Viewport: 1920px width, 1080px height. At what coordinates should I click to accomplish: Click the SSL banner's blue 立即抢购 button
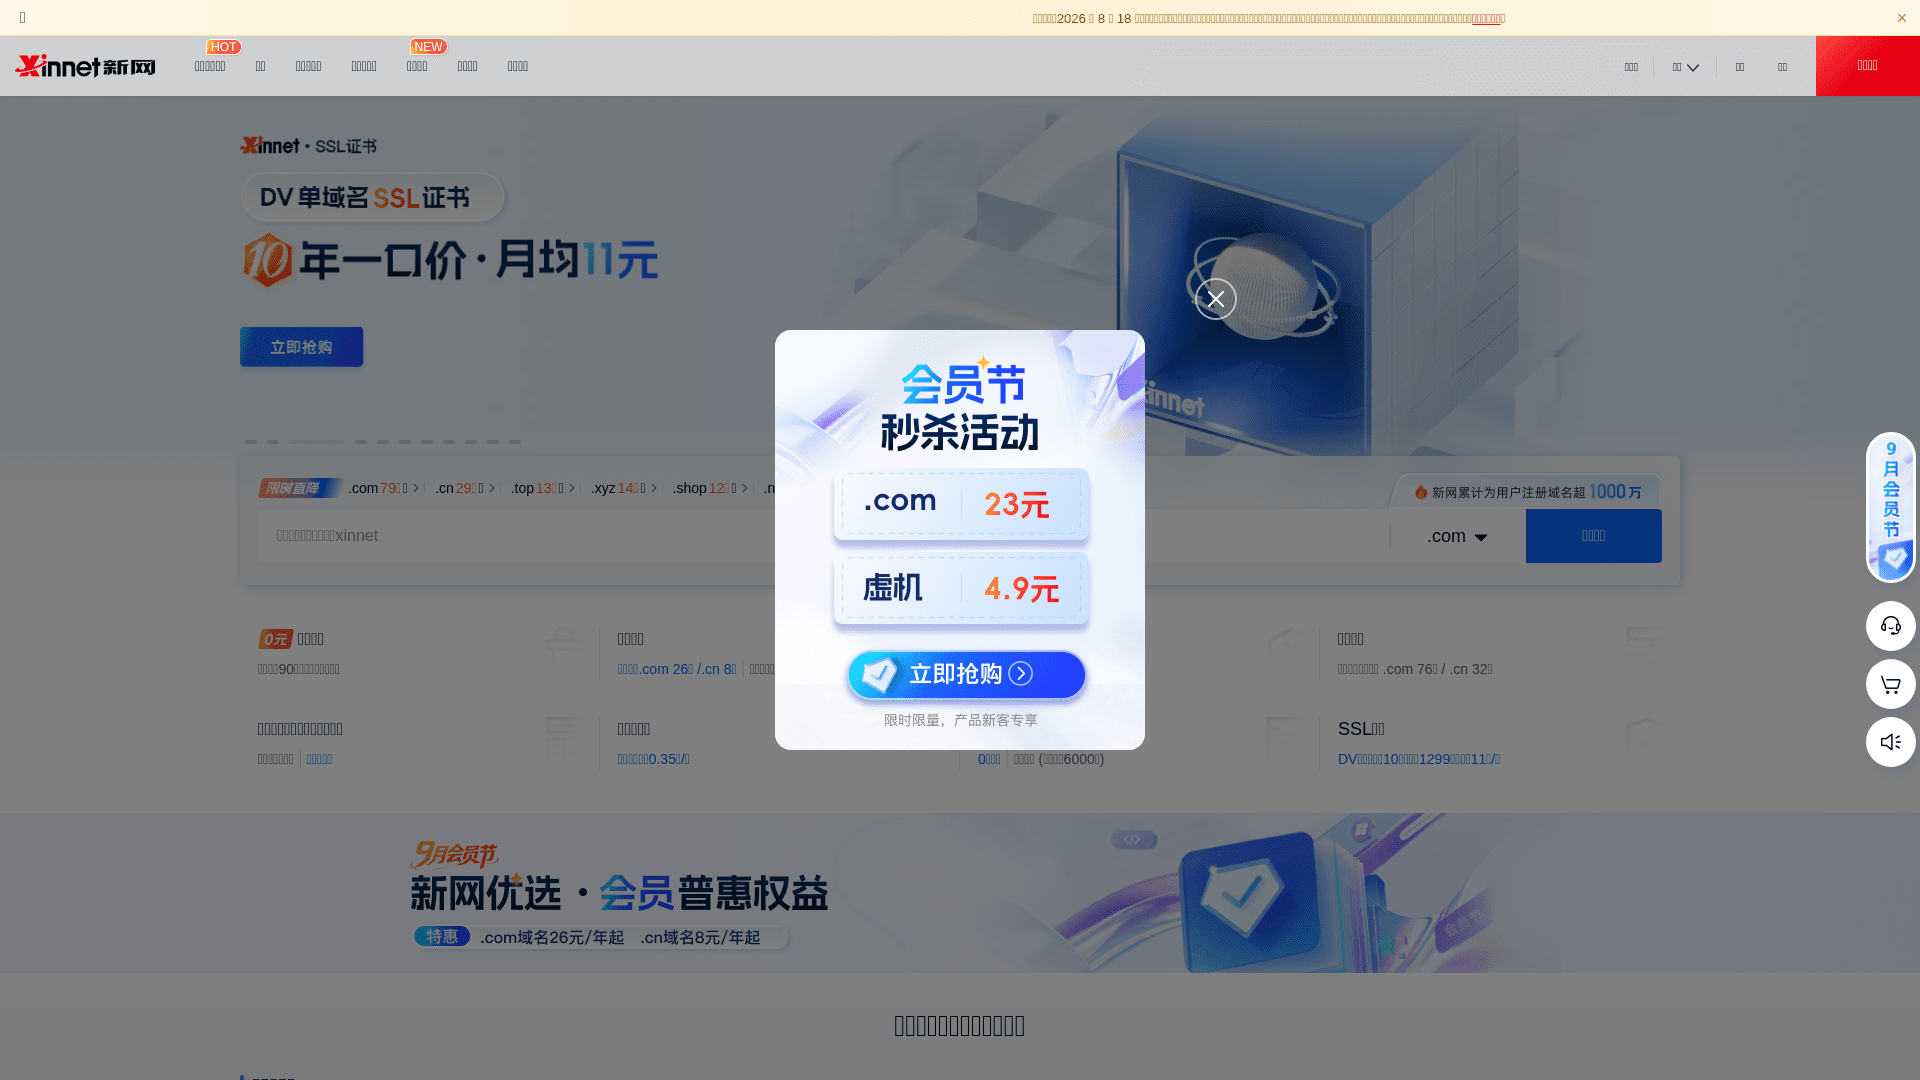[301, 347]
